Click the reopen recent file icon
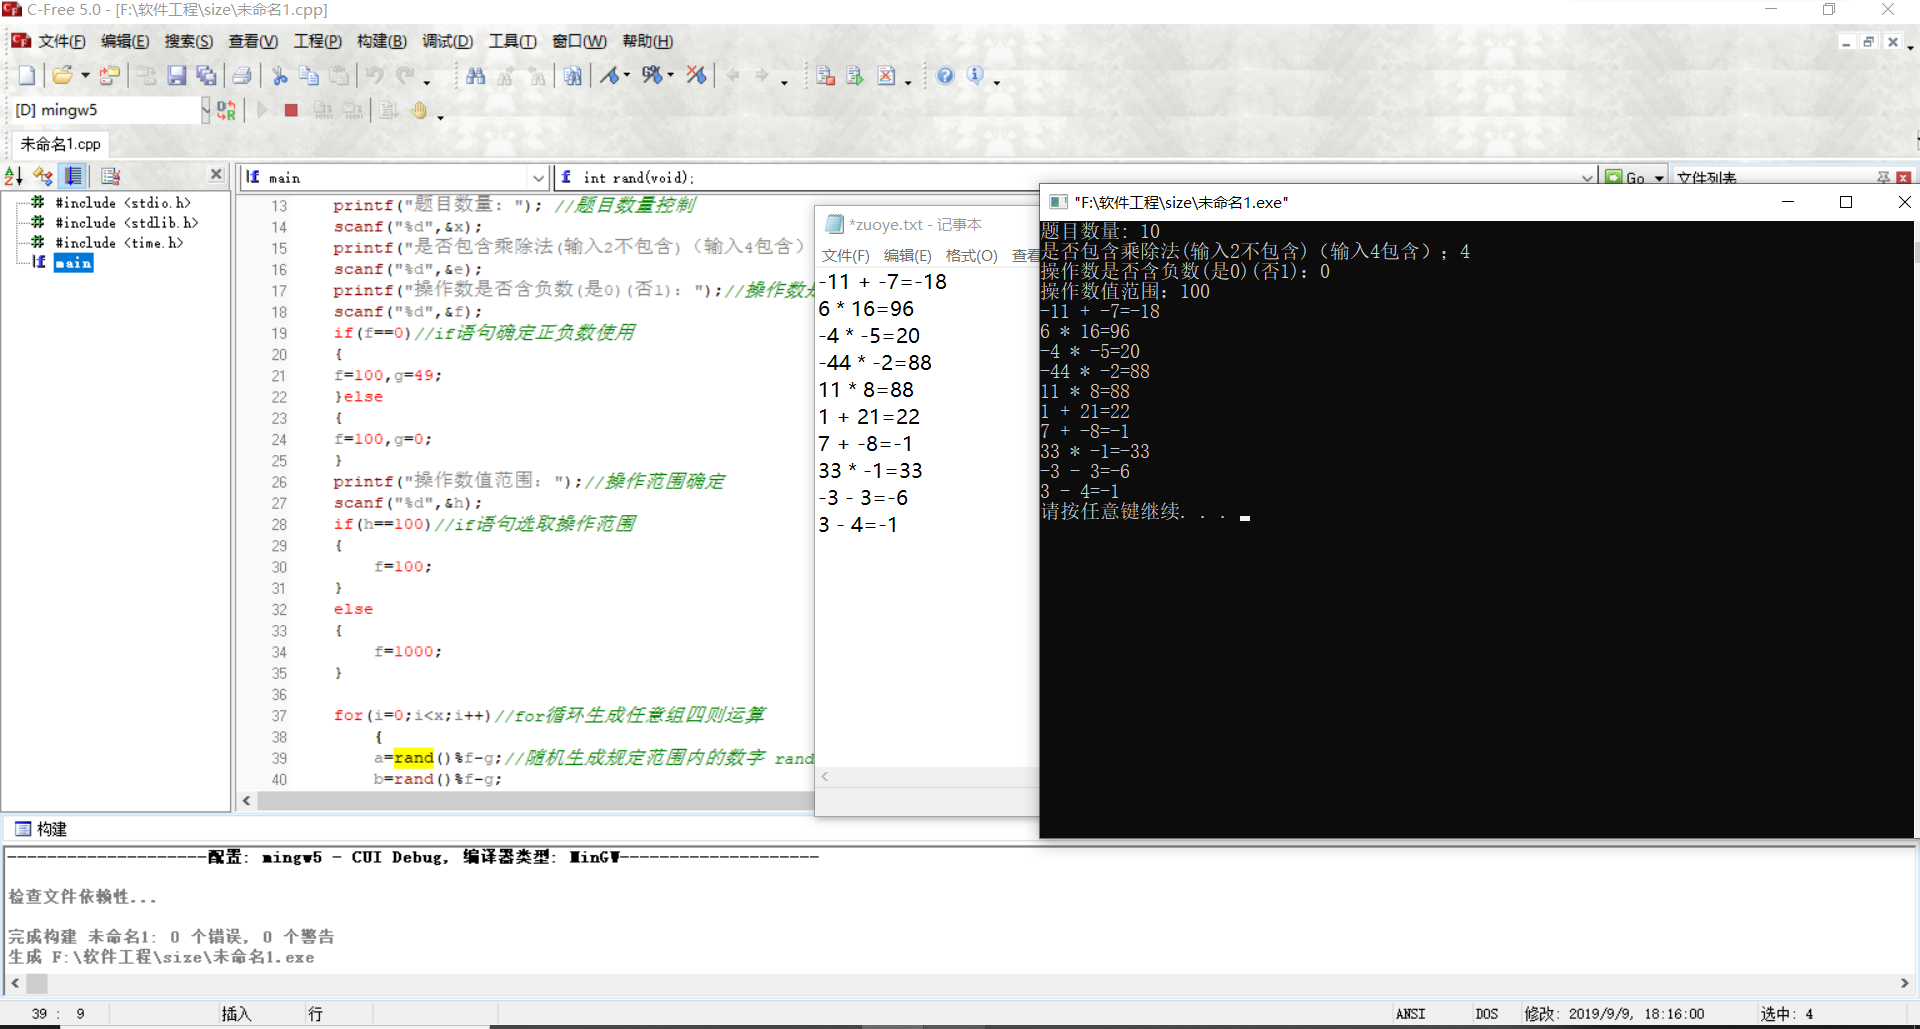Image resolution: width=1920 pixels, height=1029 pixels. click(109, 75)
